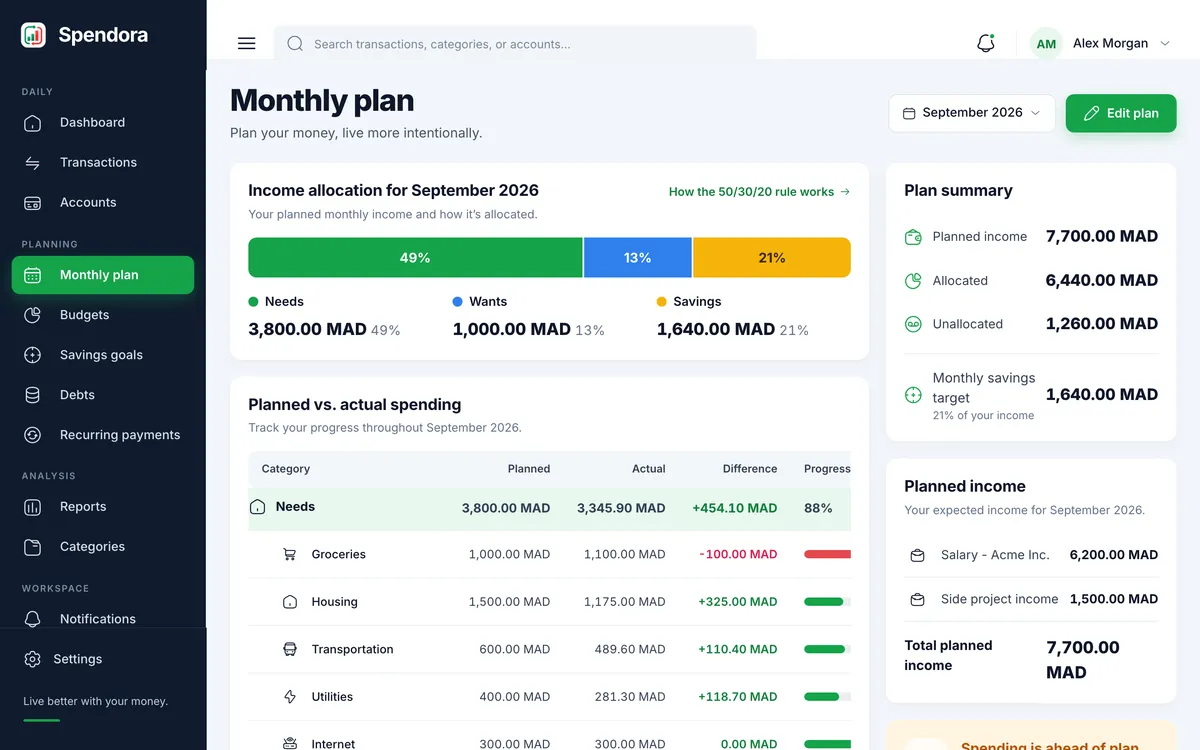This screenshot has width=1200, height=750.
Task: Click the Reports bar chart icon
Action: [x=32, y=507]
